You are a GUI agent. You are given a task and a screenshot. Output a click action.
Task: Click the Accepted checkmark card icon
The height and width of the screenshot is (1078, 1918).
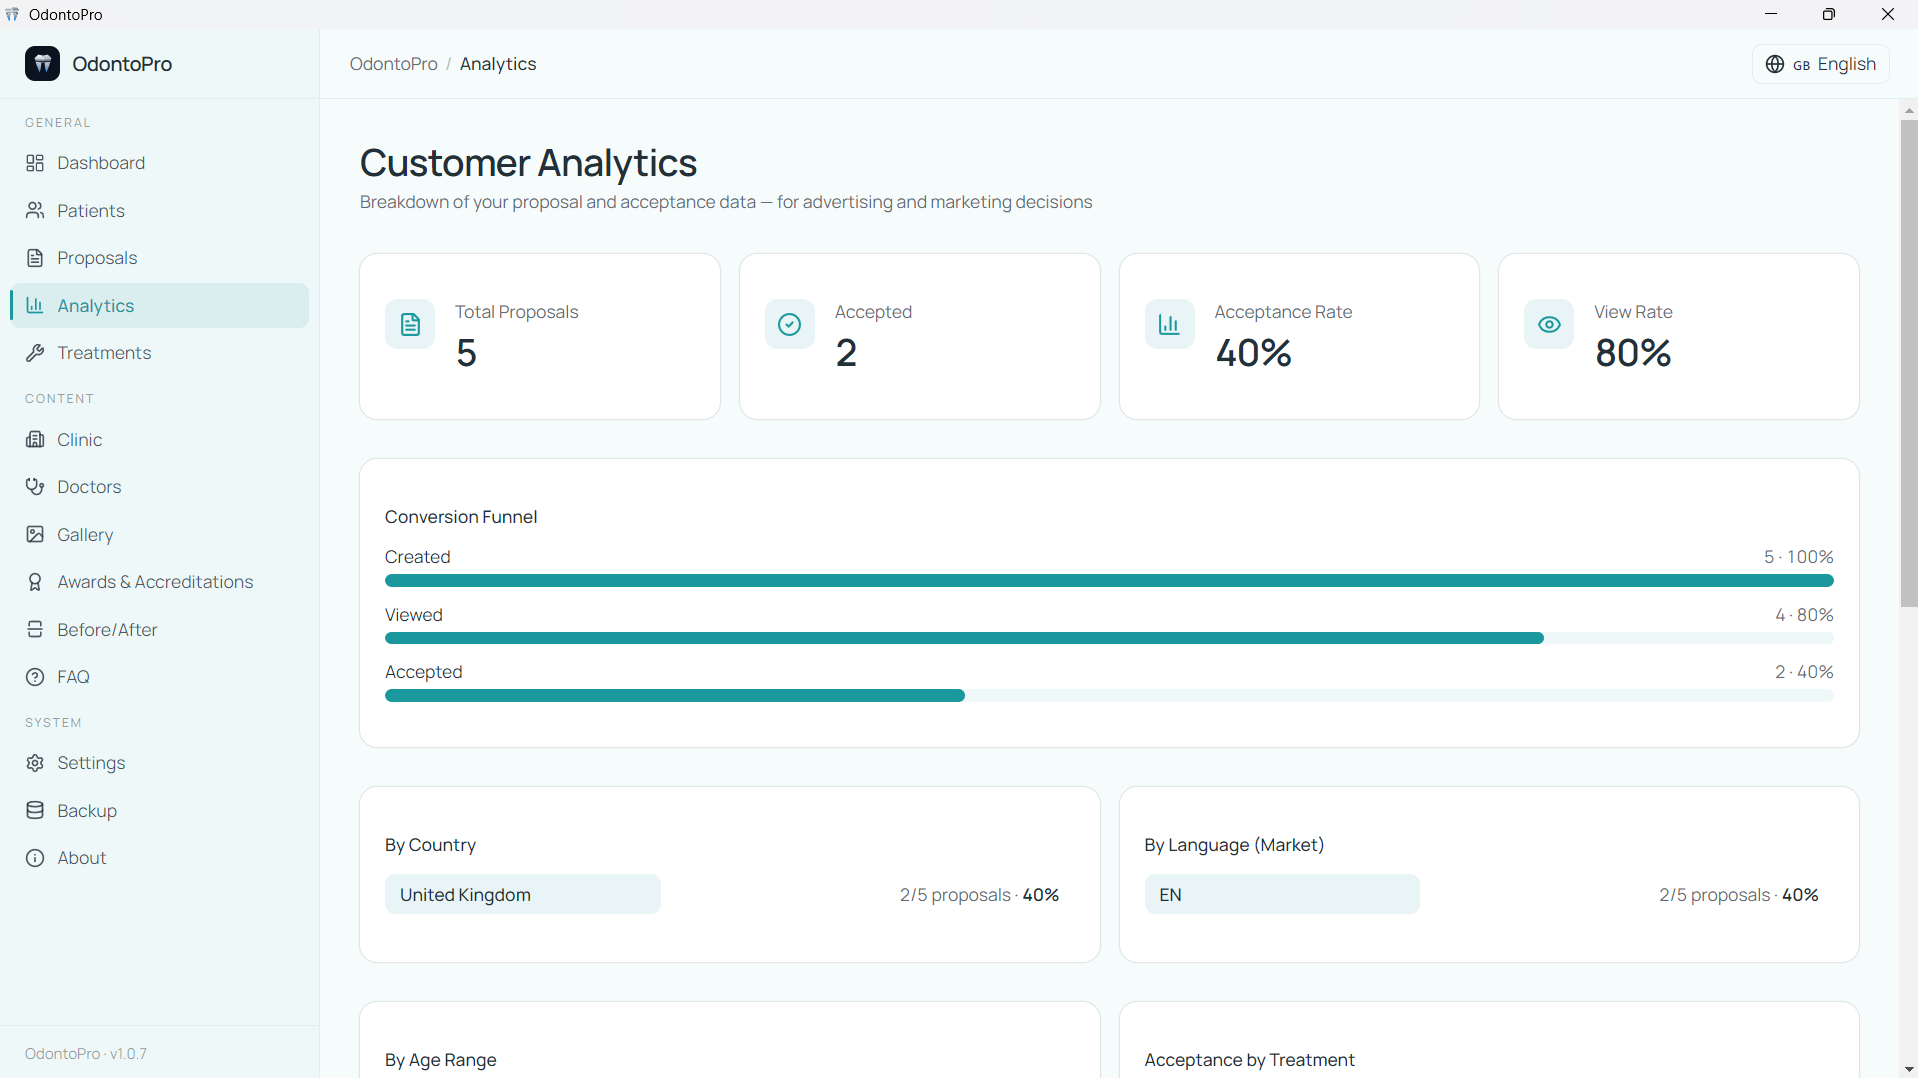(x=790, y=325)
